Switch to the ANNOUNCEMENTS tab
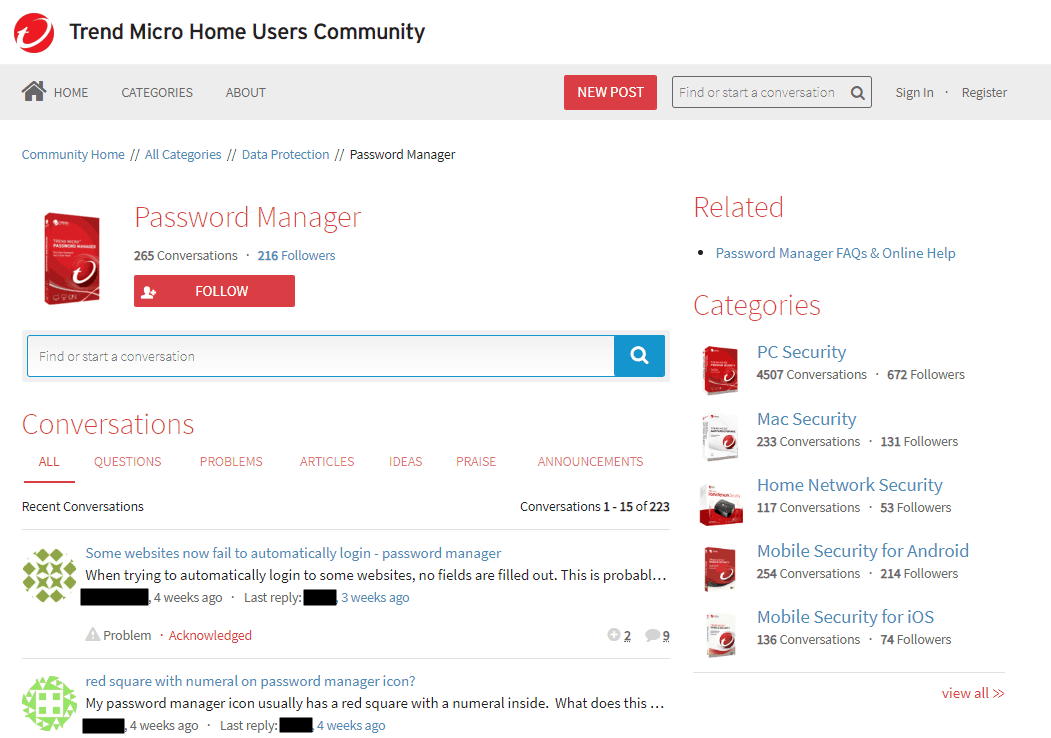Viewport: 1051px width, 738px height. pos(590,461)
